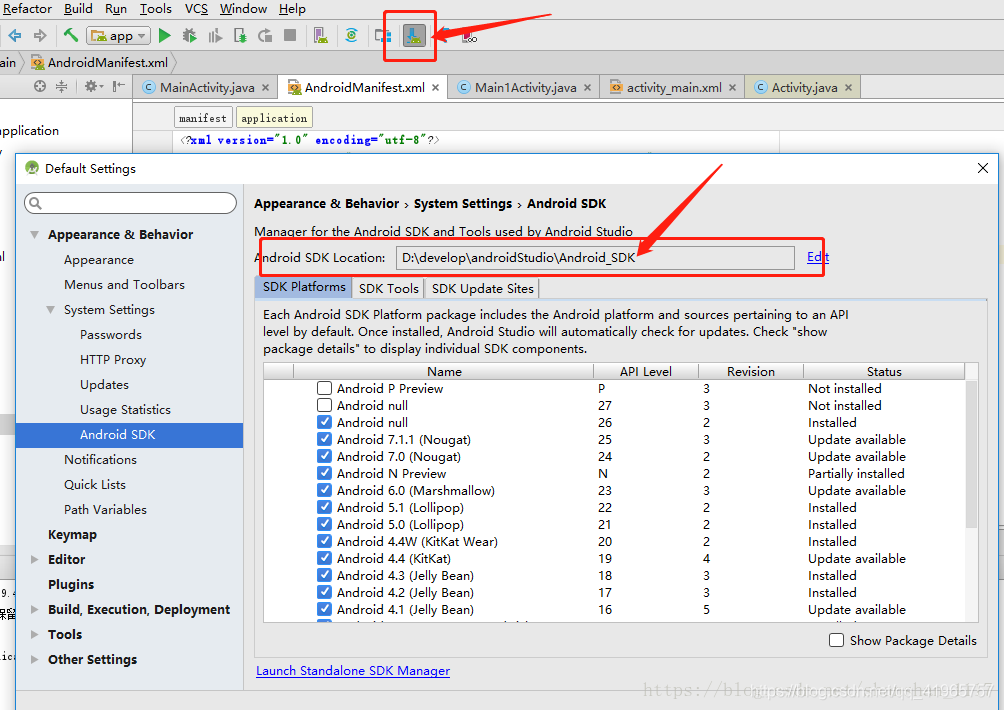
Task: Click the blue Back navigation arrow
Action: [x=15, y=36]
